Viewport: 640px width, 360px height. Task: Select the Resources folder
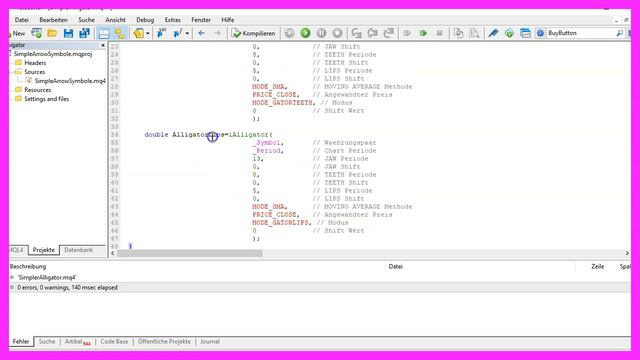tap(38, 90)
